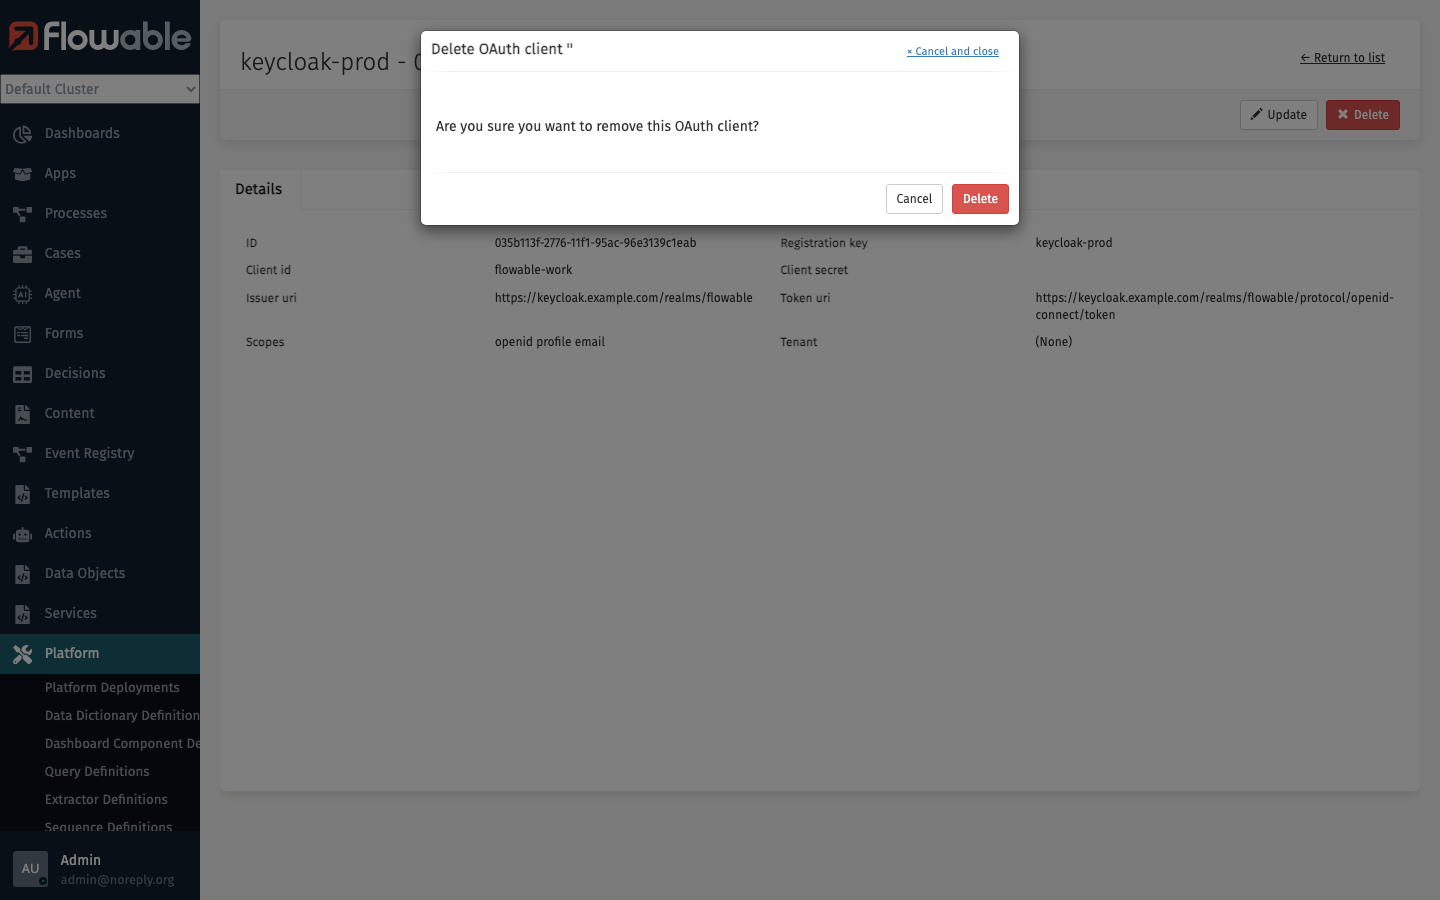This screenshot has width=1440, height=900.
Task: Open the Event Registry section
Action: pyautogui.click(x=89, y=453)
